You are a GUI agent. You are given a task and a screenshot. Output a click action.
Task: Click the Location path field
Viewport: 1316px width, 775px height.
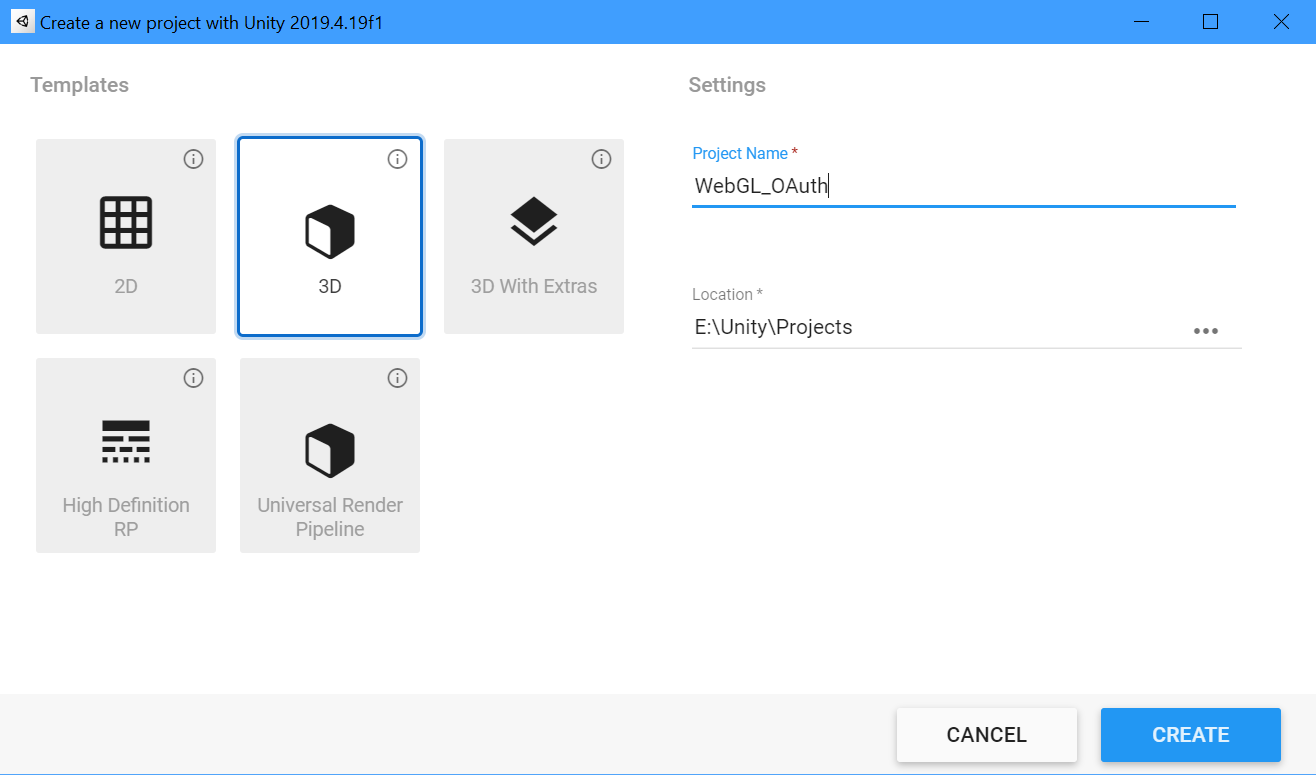[x=935, y=328]
